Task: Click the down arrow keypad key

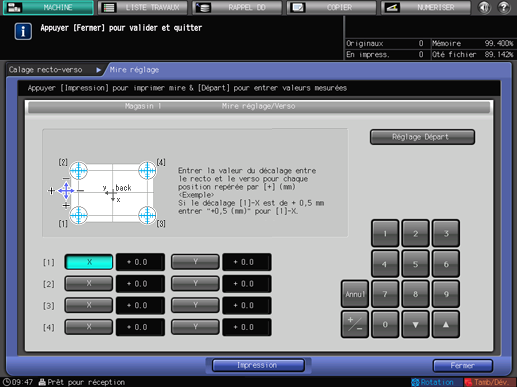Action: 415,324
